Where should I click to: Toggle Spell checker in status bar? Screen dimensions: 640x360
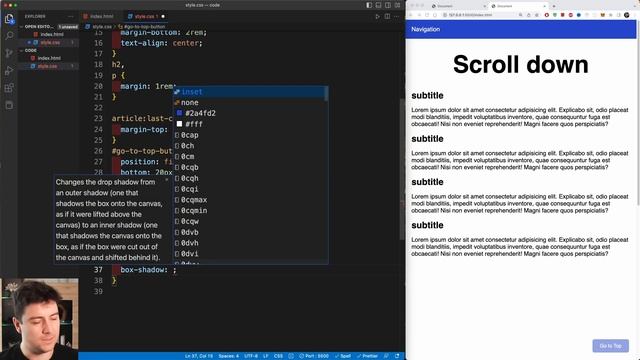point(343,356)
